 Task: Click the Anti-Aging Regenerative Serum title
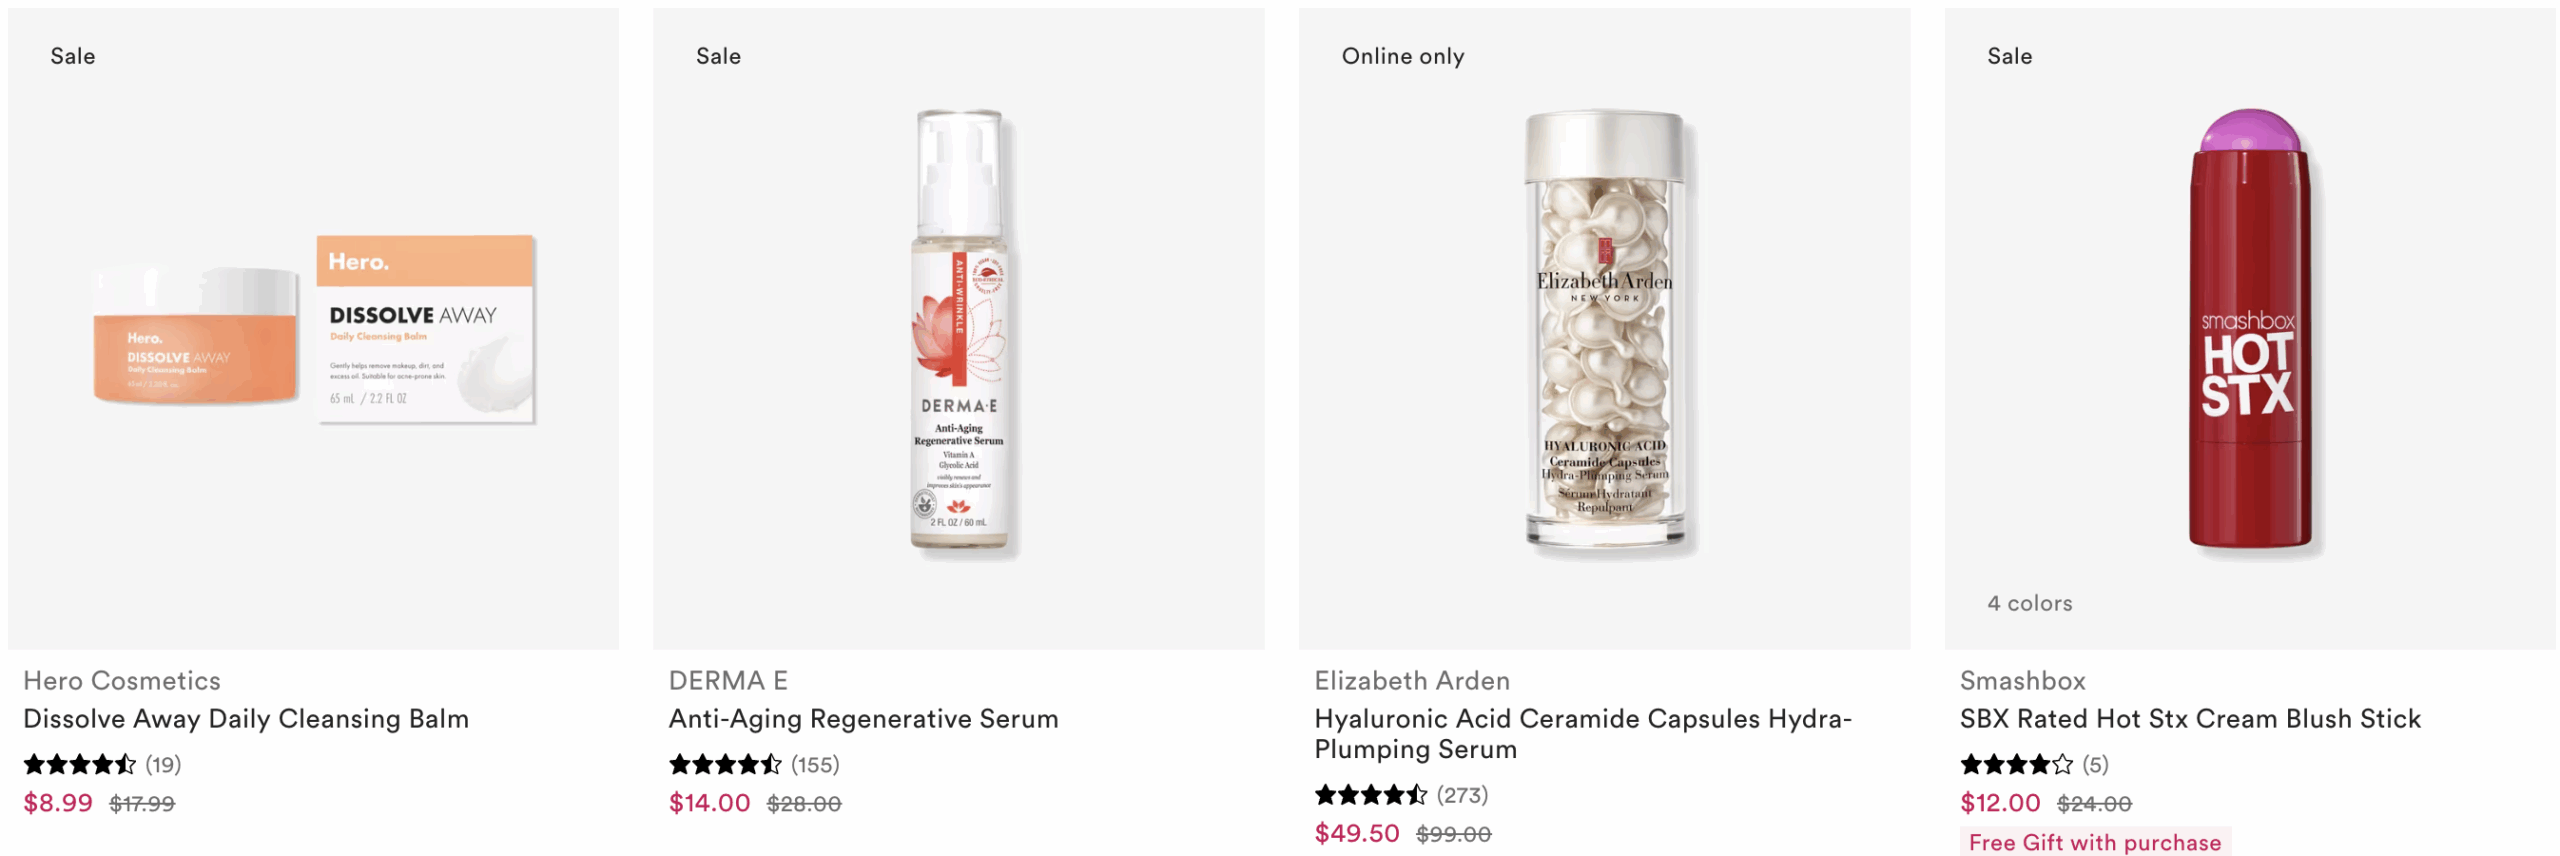tap(863, 718)
